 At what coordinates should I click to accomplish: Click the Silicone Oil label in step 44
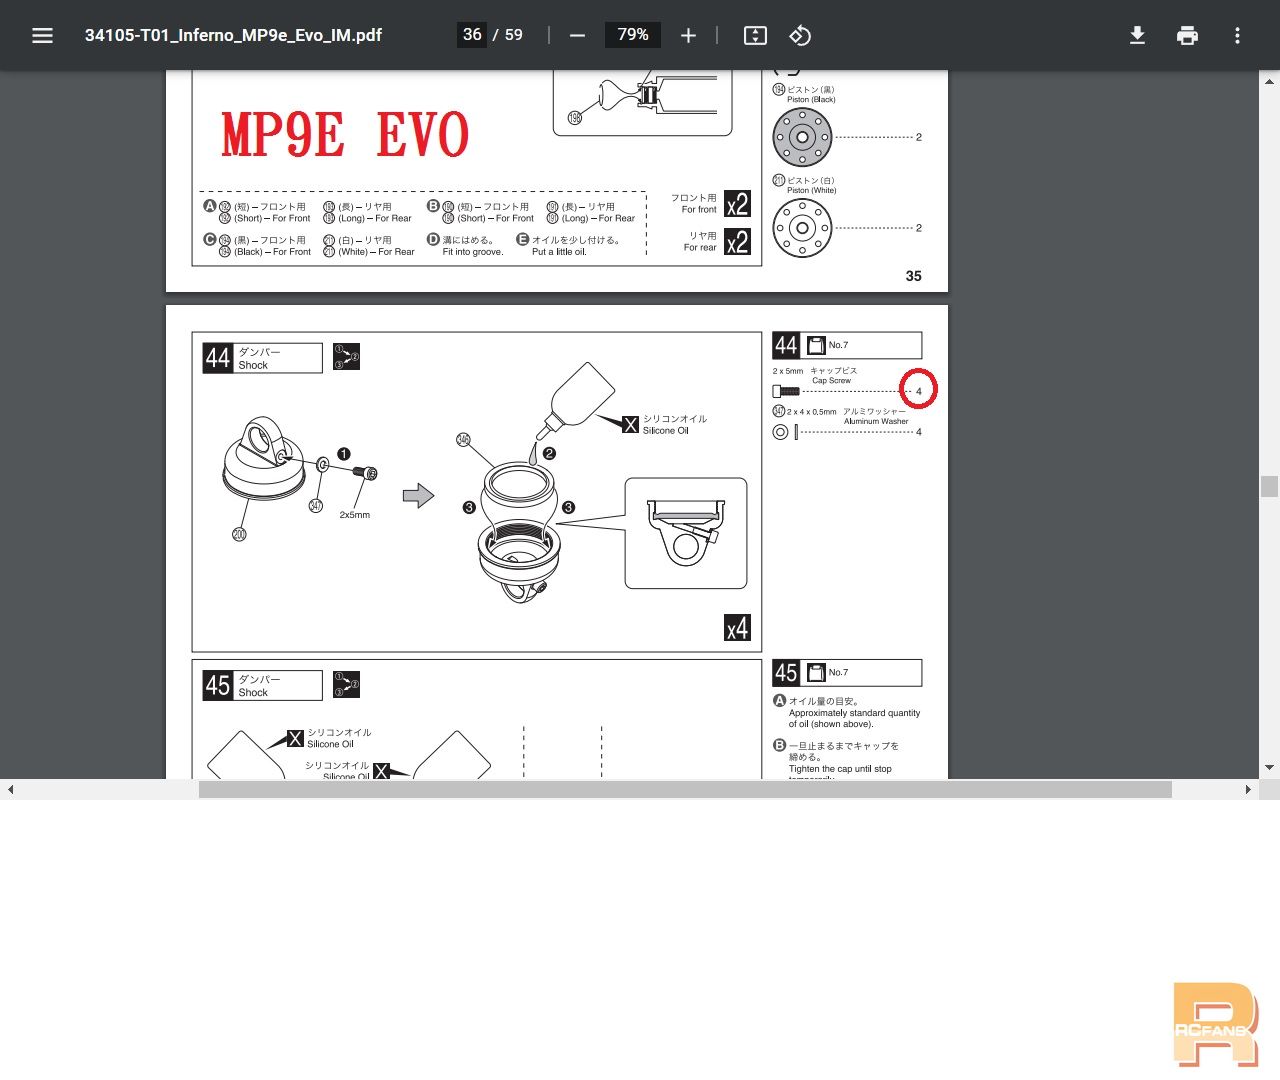click(x=665, y=431)
